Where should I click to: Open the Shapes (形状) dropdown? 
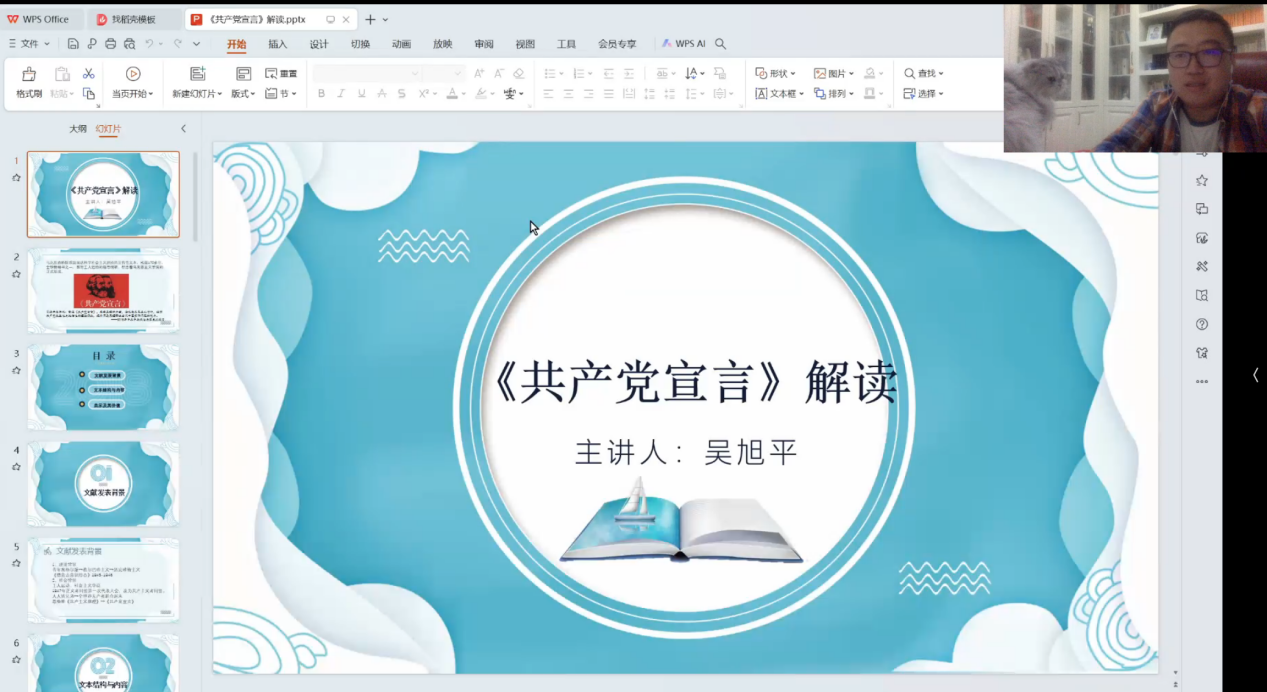[776, 74]
